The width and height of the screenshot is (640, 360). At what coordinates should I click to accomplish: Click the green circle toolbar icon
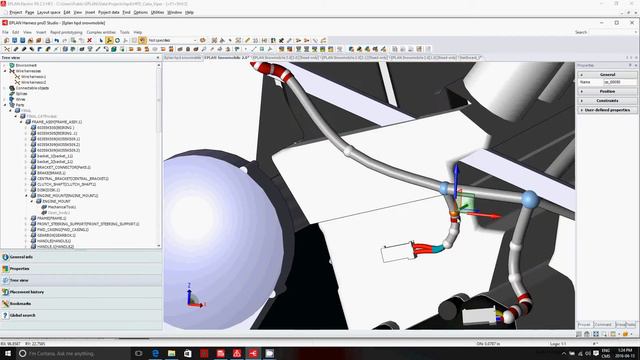(x=117, y=40)
